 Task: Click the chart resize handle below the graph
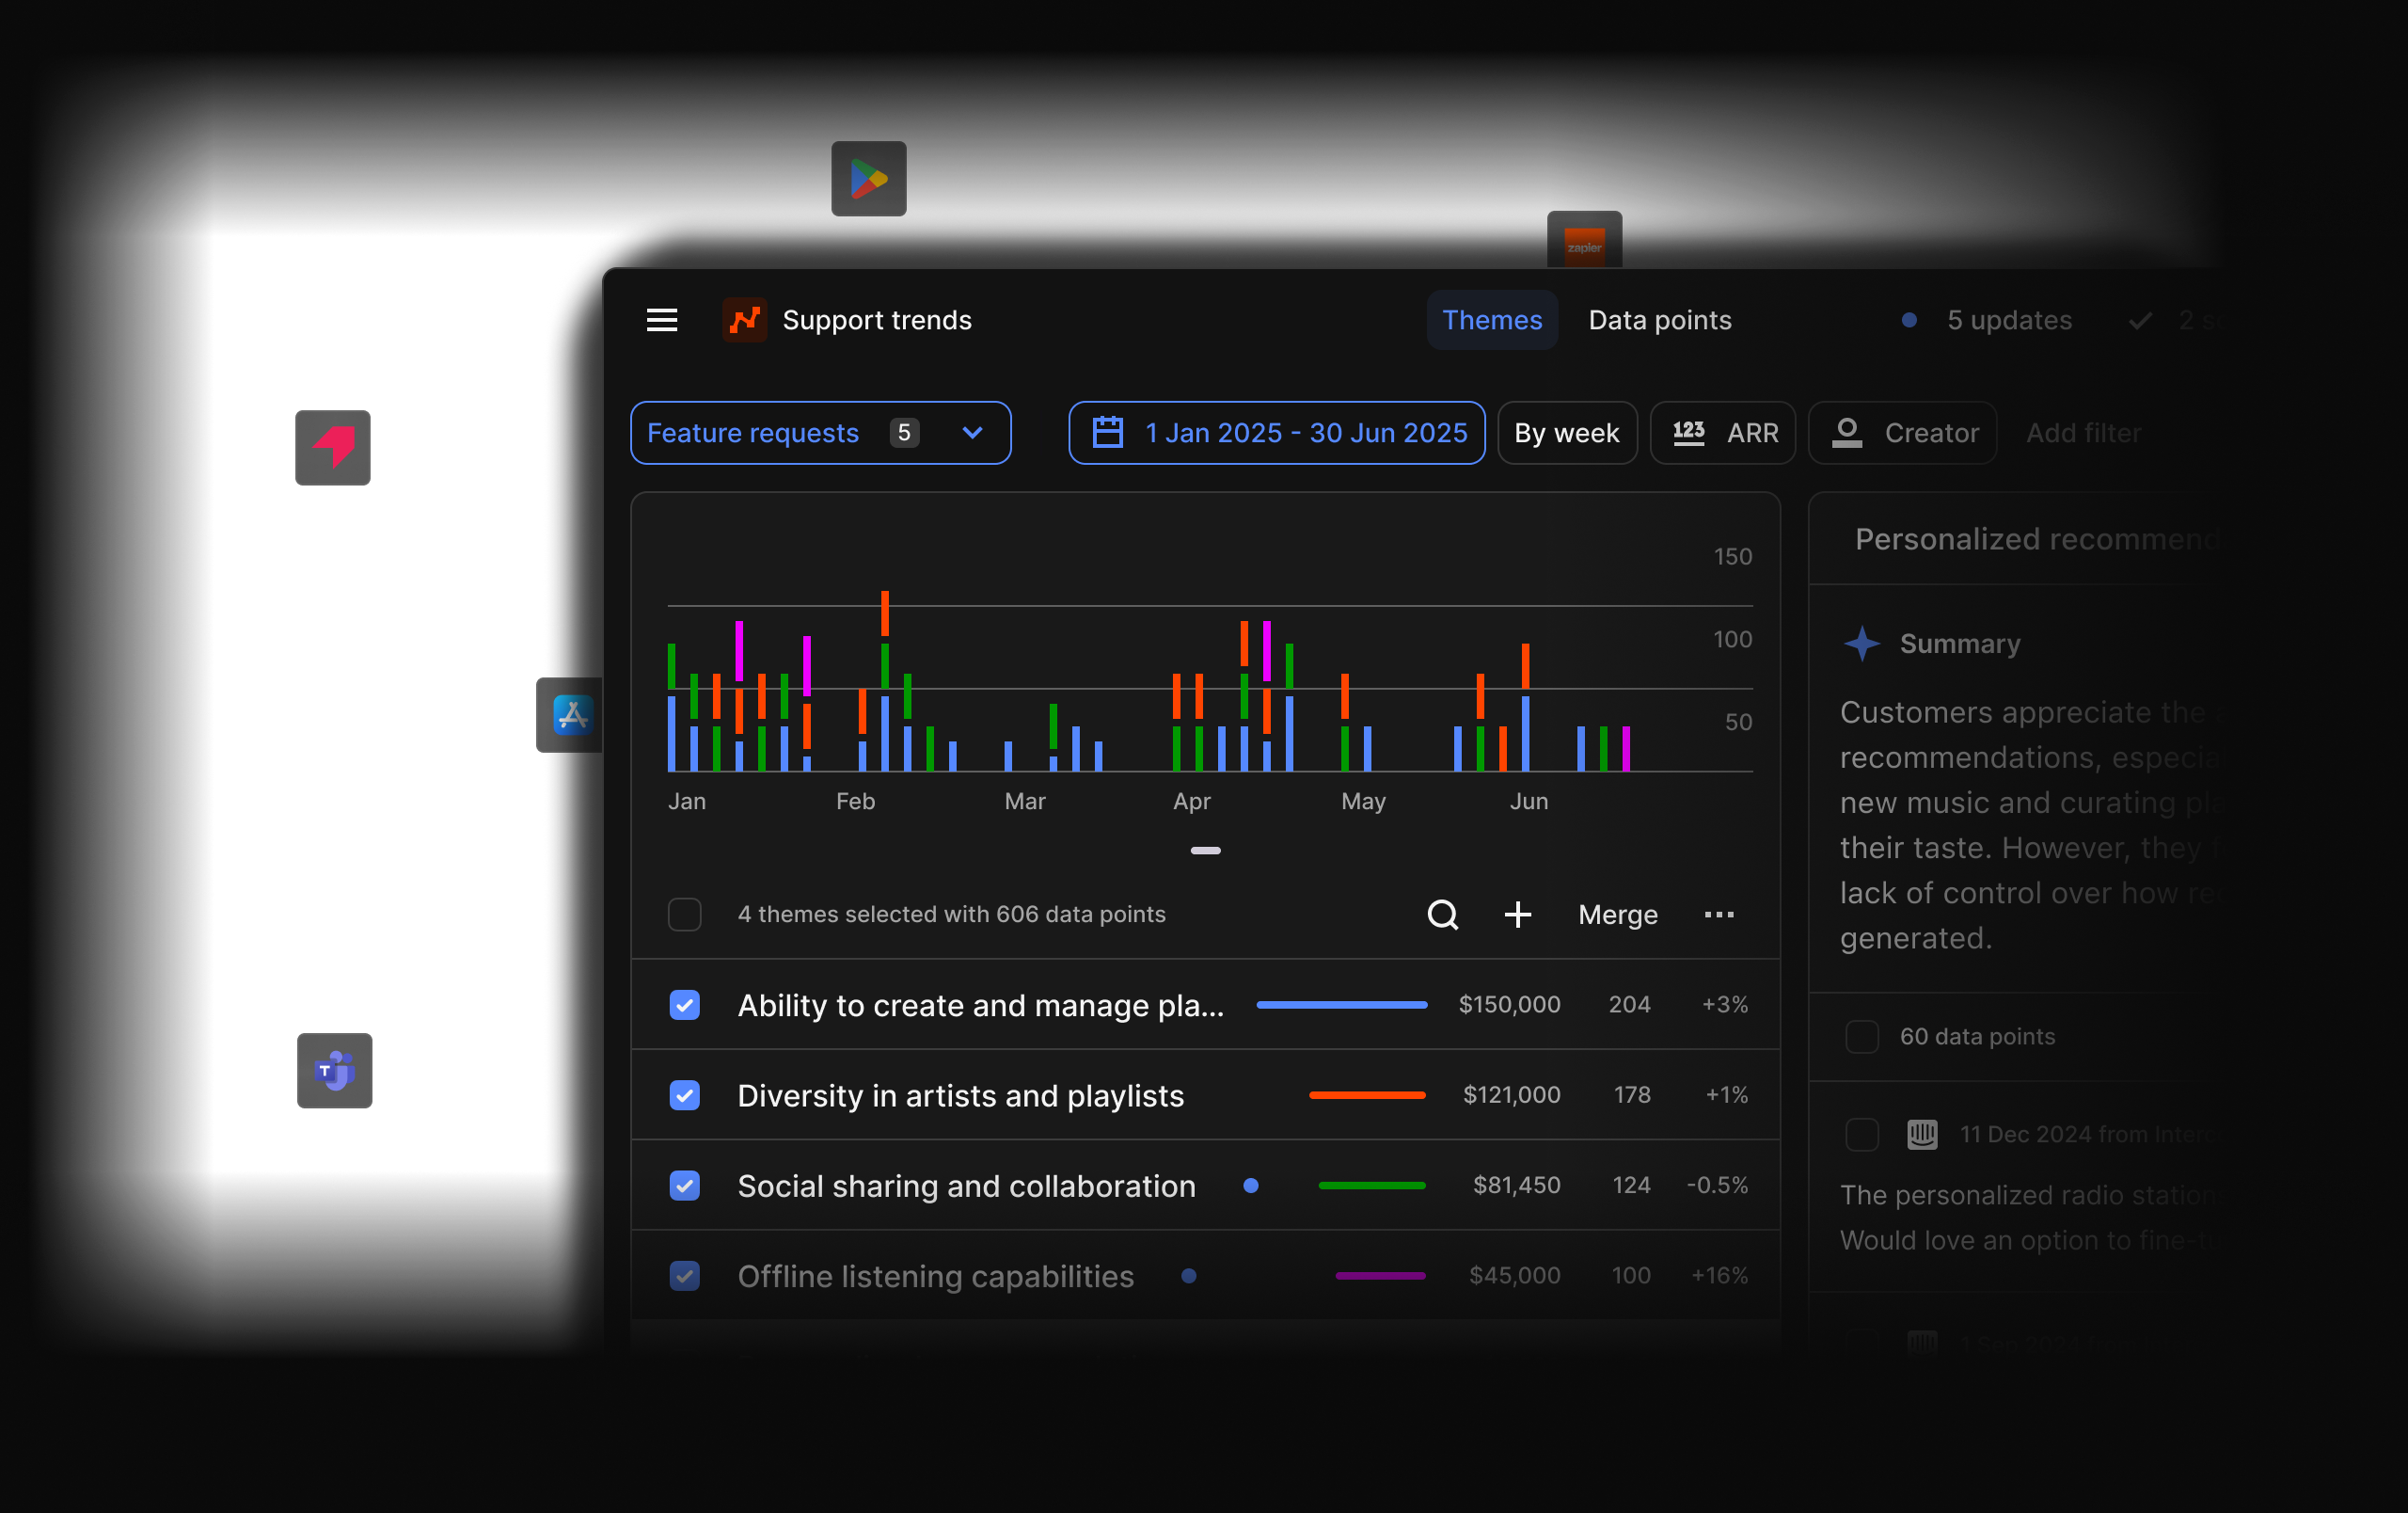[1205, 850]
